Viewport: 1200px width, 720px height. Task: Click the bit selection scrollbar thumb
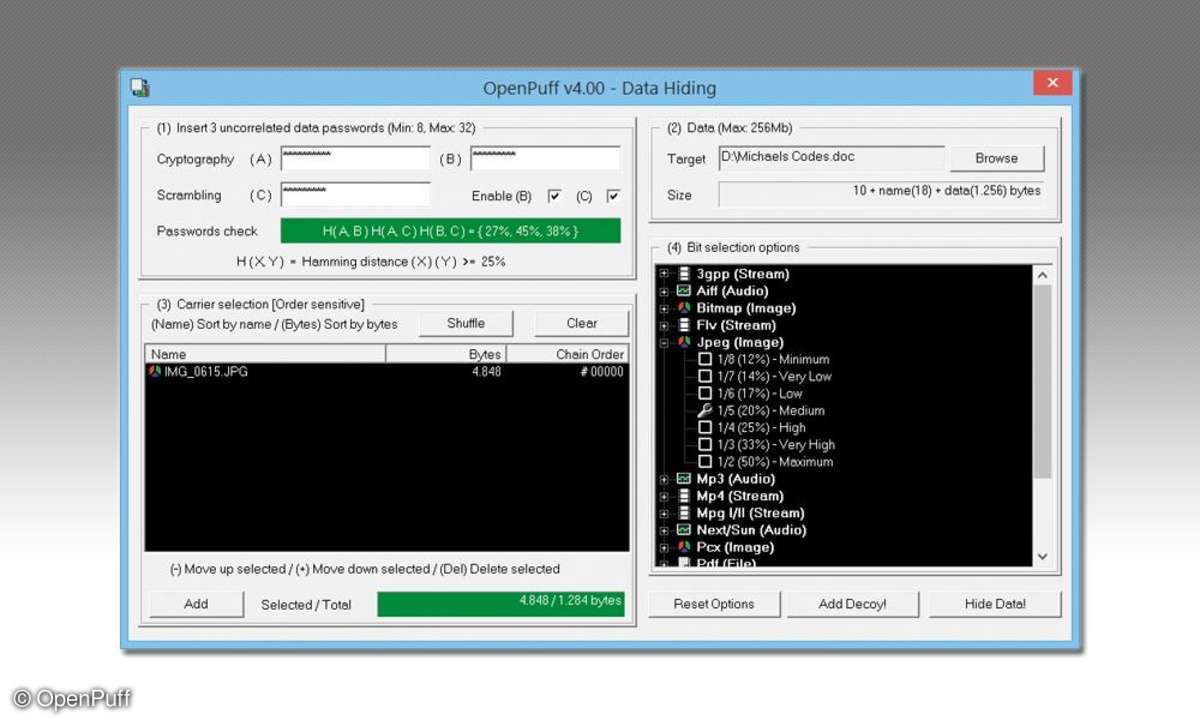pos(1042,382)
